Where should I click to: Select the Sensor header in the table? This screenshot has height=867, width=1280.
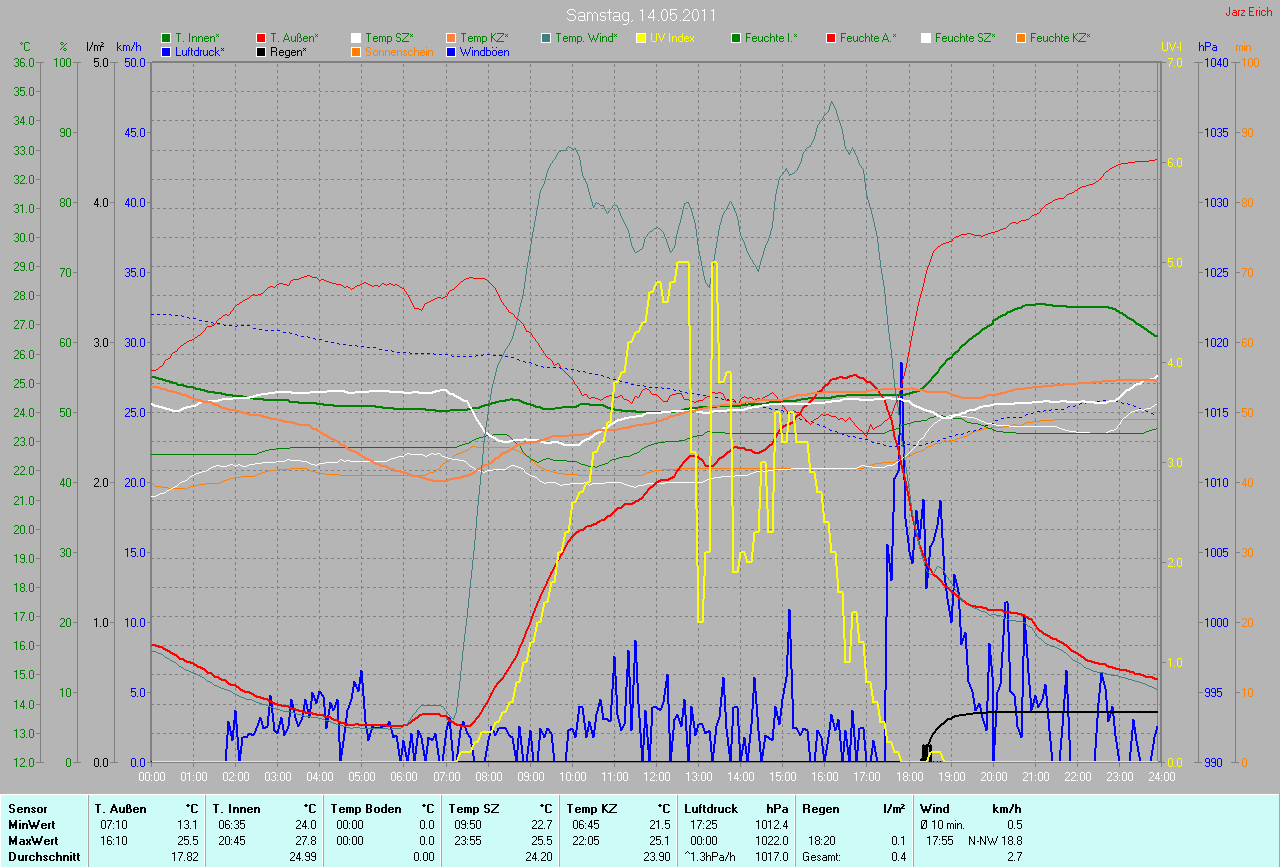tap(27, 809)
